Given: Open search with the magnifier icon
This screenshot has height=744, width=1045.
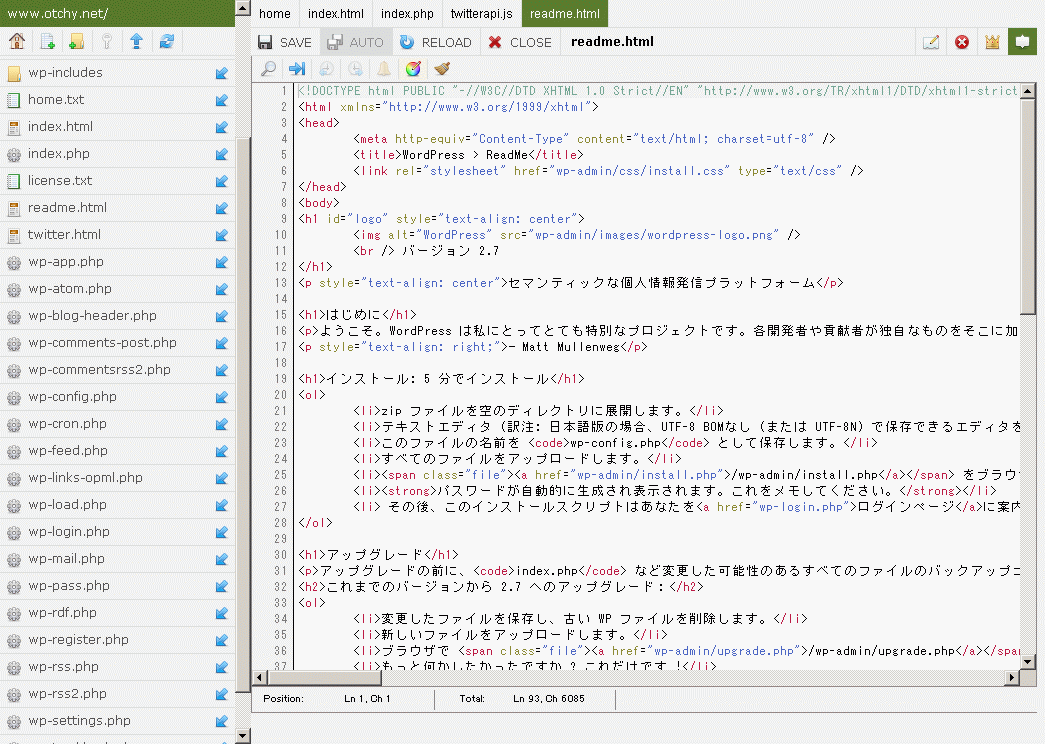Looking at the screenshot, I should point(269,68).
